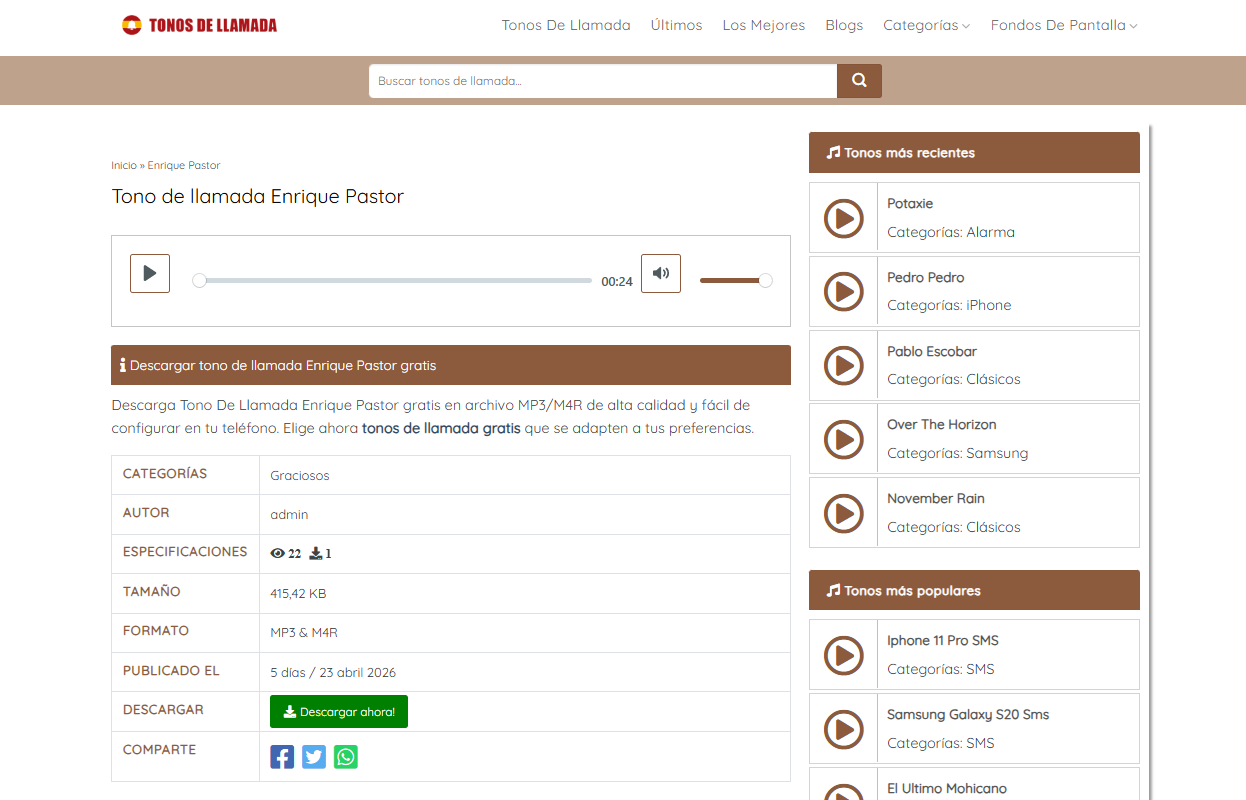The height and width of the screenshot is (800, 1246).
Task: Click music note in Tonos más recientes
Action: pos(833,153)
